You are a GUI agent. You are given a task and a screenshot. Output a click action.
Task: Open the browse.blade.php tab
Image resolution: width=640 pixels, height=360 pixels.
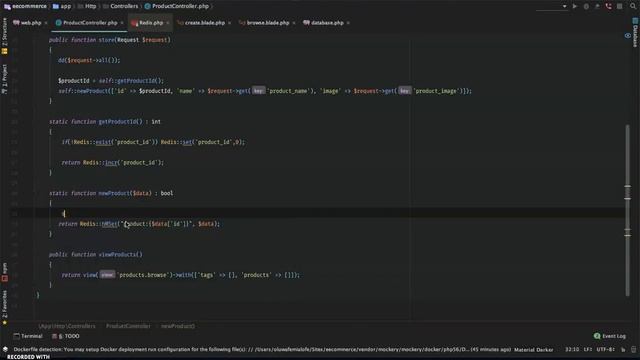point(268,23)
